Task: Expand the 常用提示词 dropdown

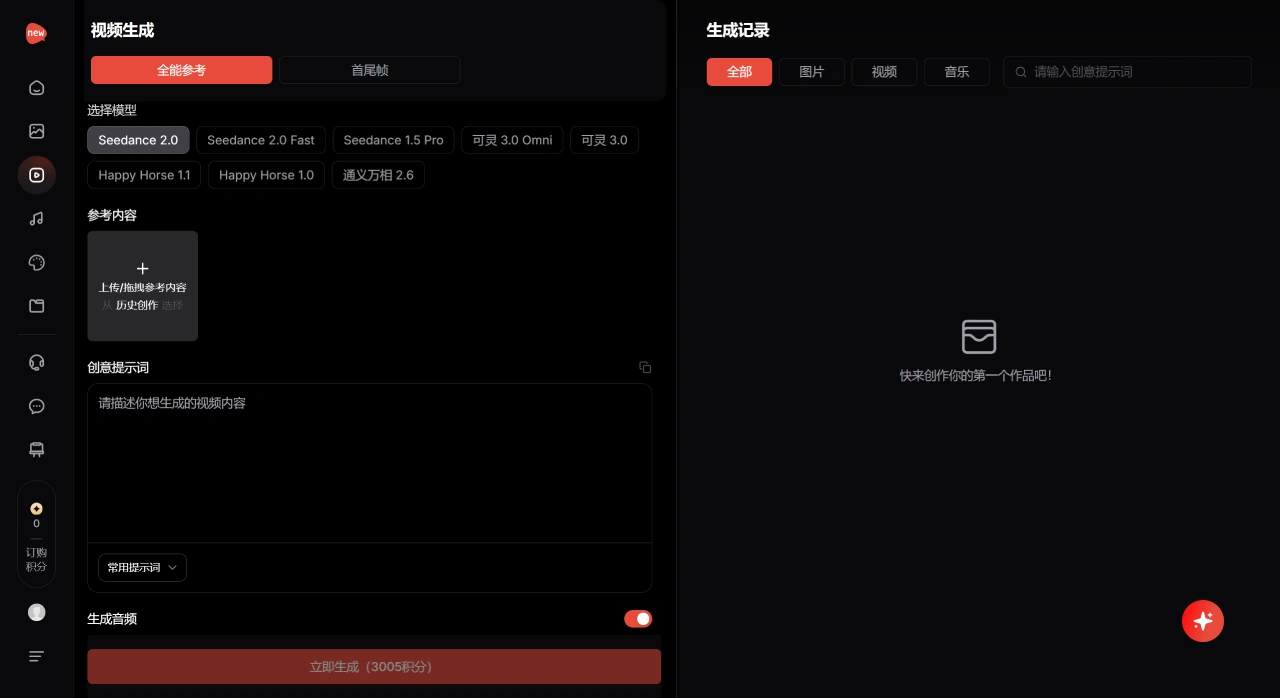Action: click(142, 567)
